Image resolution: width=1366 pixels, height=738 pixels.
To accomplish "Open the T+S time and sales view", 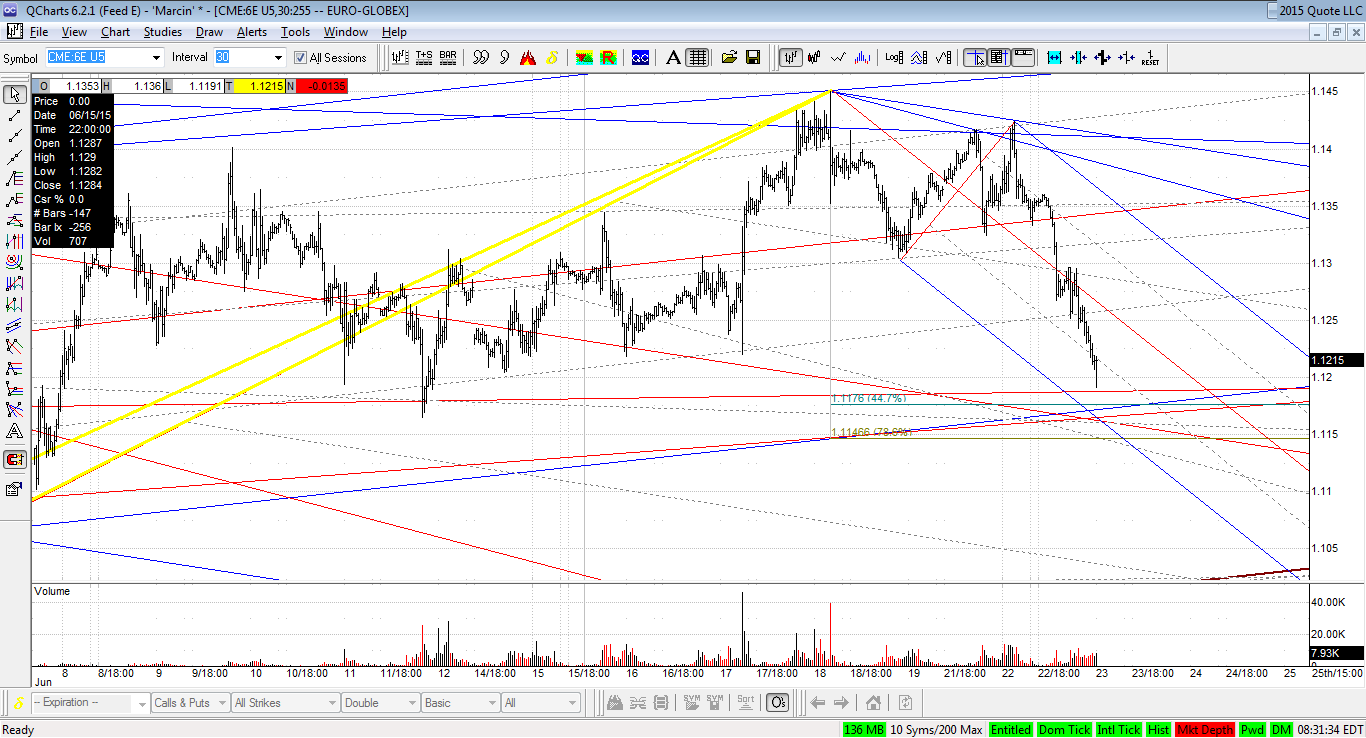I will 424,57.
